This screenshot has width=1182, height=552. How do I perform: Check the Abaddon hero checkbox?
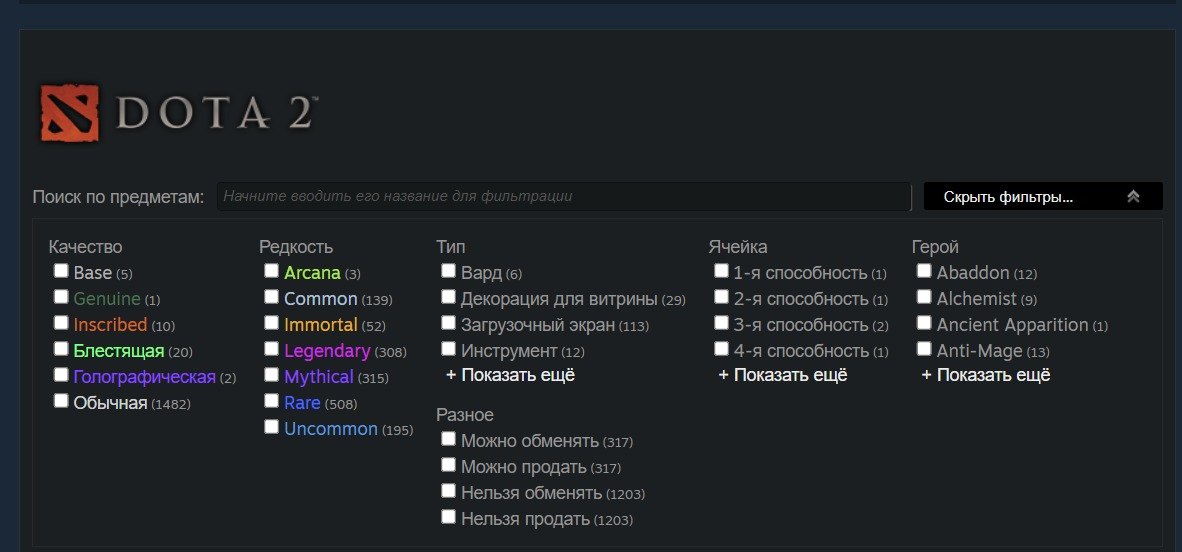(924, 271)
